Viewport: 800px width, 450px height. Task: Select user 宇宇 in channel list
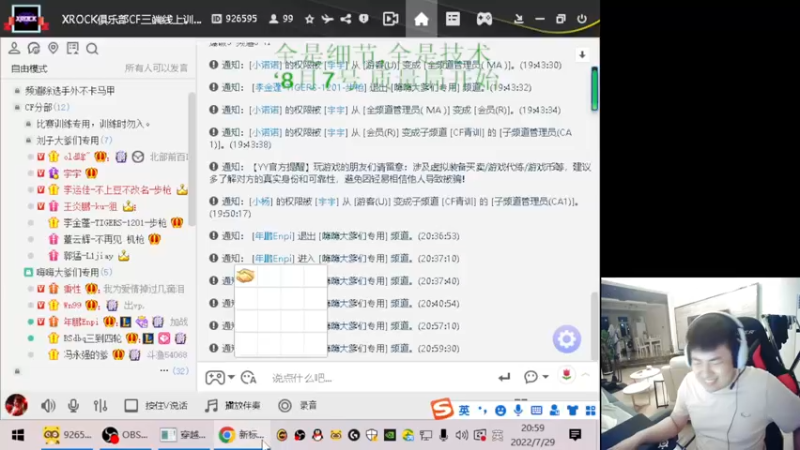click(x=72, y=173)
